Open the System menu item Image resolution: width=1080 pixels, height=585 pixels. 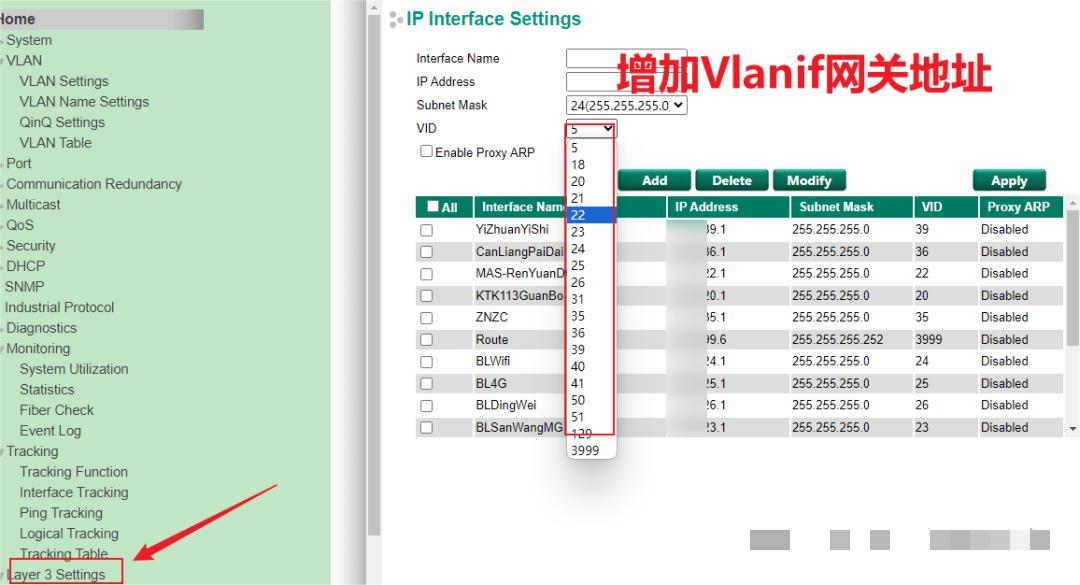click(x=29, y=40)
